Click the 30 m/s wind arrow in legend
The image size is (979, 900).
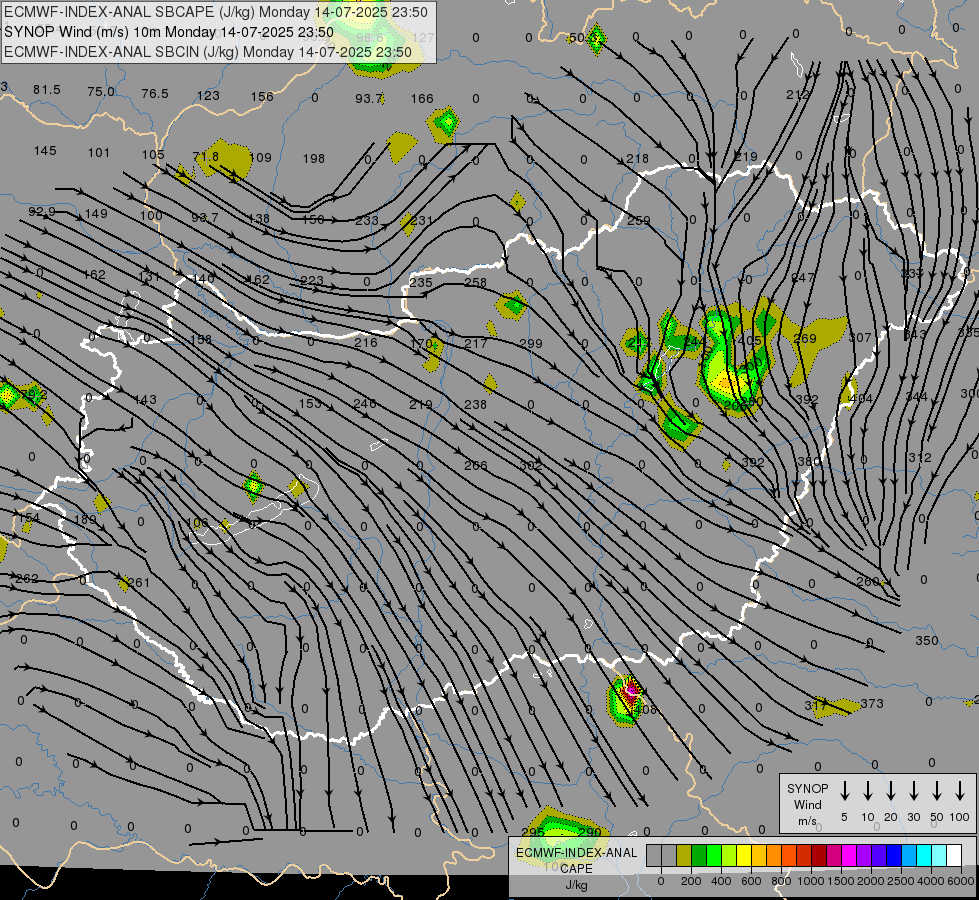tap(914, 791)
